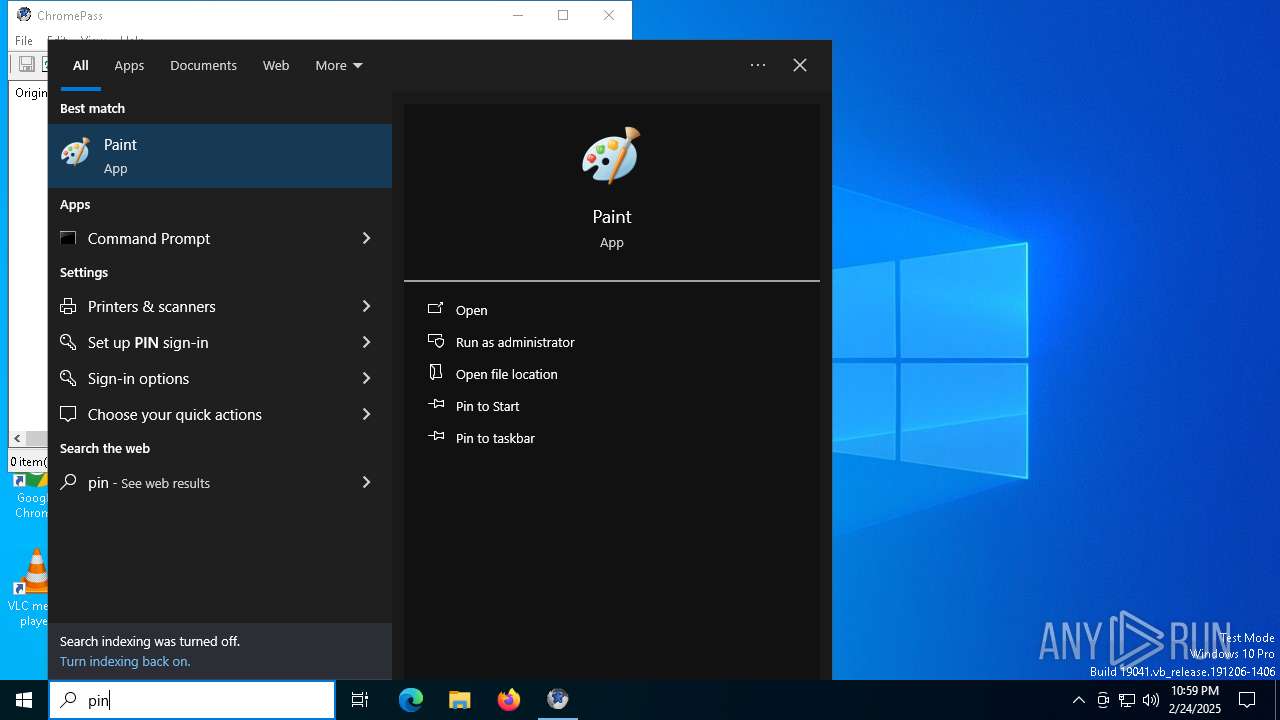The image size is (1280, 720).
Task: Click the Choose your quick actions icon
Action: (x=68, y=414)
